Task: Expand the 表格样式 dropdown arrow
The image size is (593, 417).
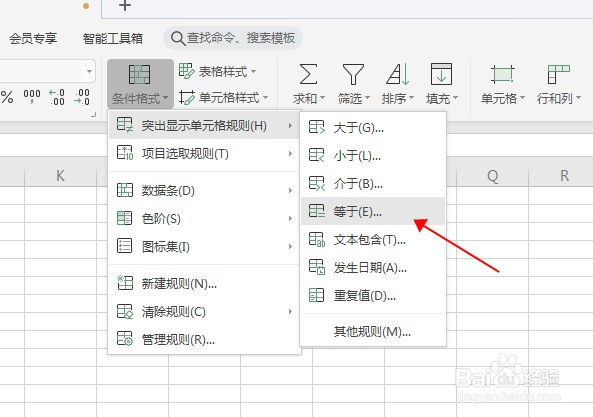Action: (253, 71)
